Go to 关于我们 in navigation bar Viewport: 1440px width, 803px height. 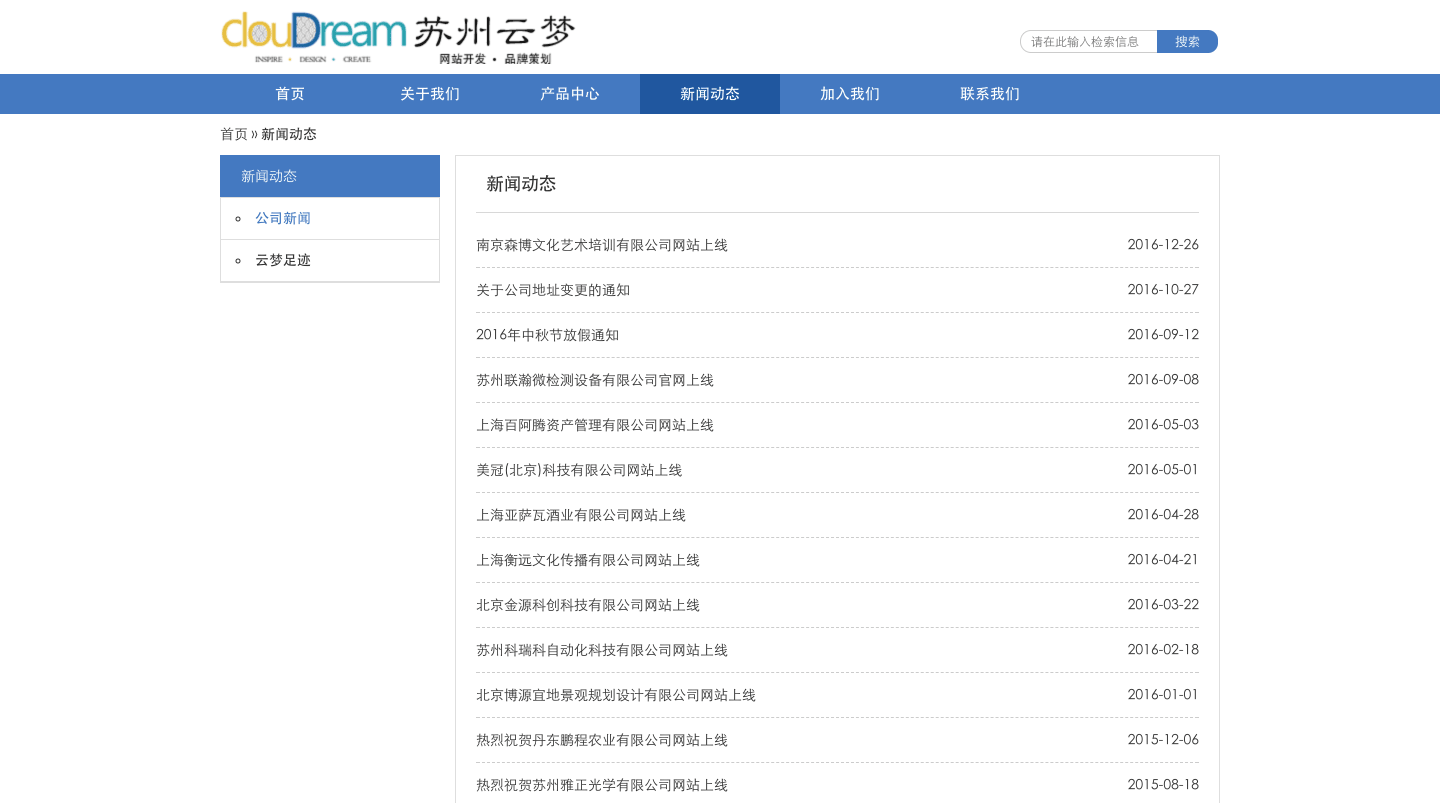pyautogui.click(x=430, y=94)
